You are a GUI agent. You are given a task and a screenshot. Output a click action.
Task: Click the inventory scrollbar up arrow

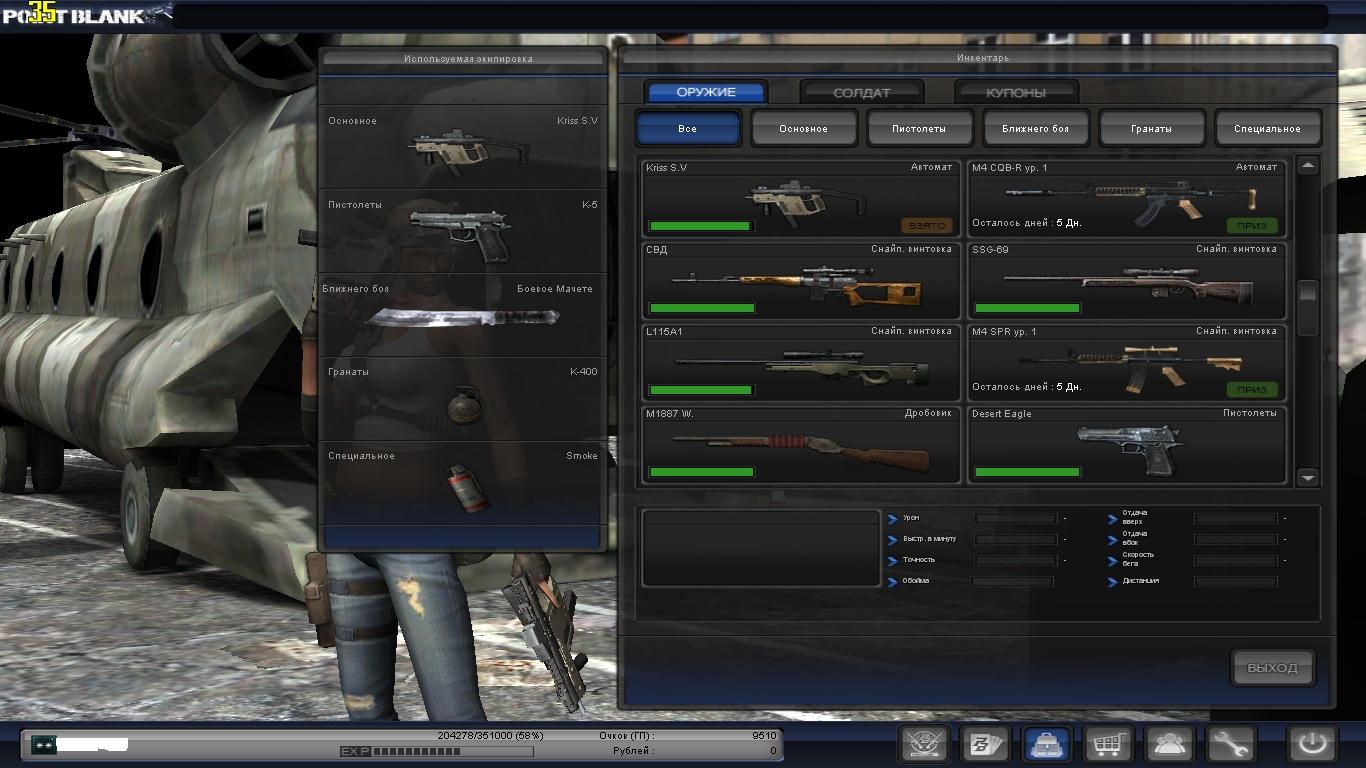[x=1308, y=165]
